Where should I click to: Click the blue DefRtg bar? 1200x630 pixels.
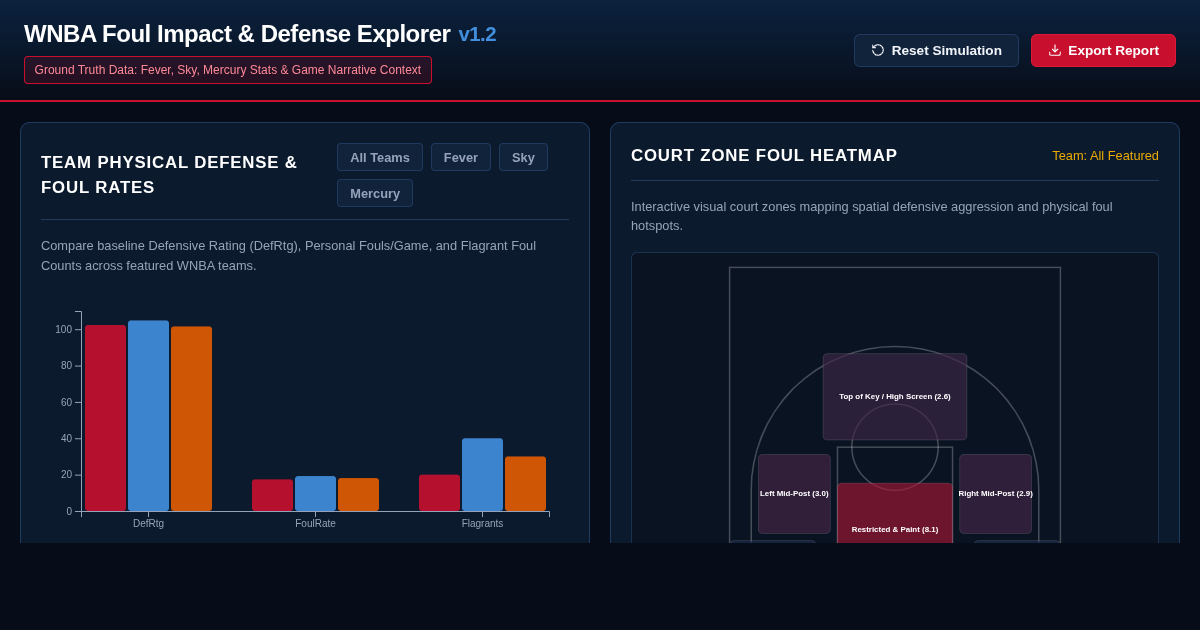click(x=148, y=416)
